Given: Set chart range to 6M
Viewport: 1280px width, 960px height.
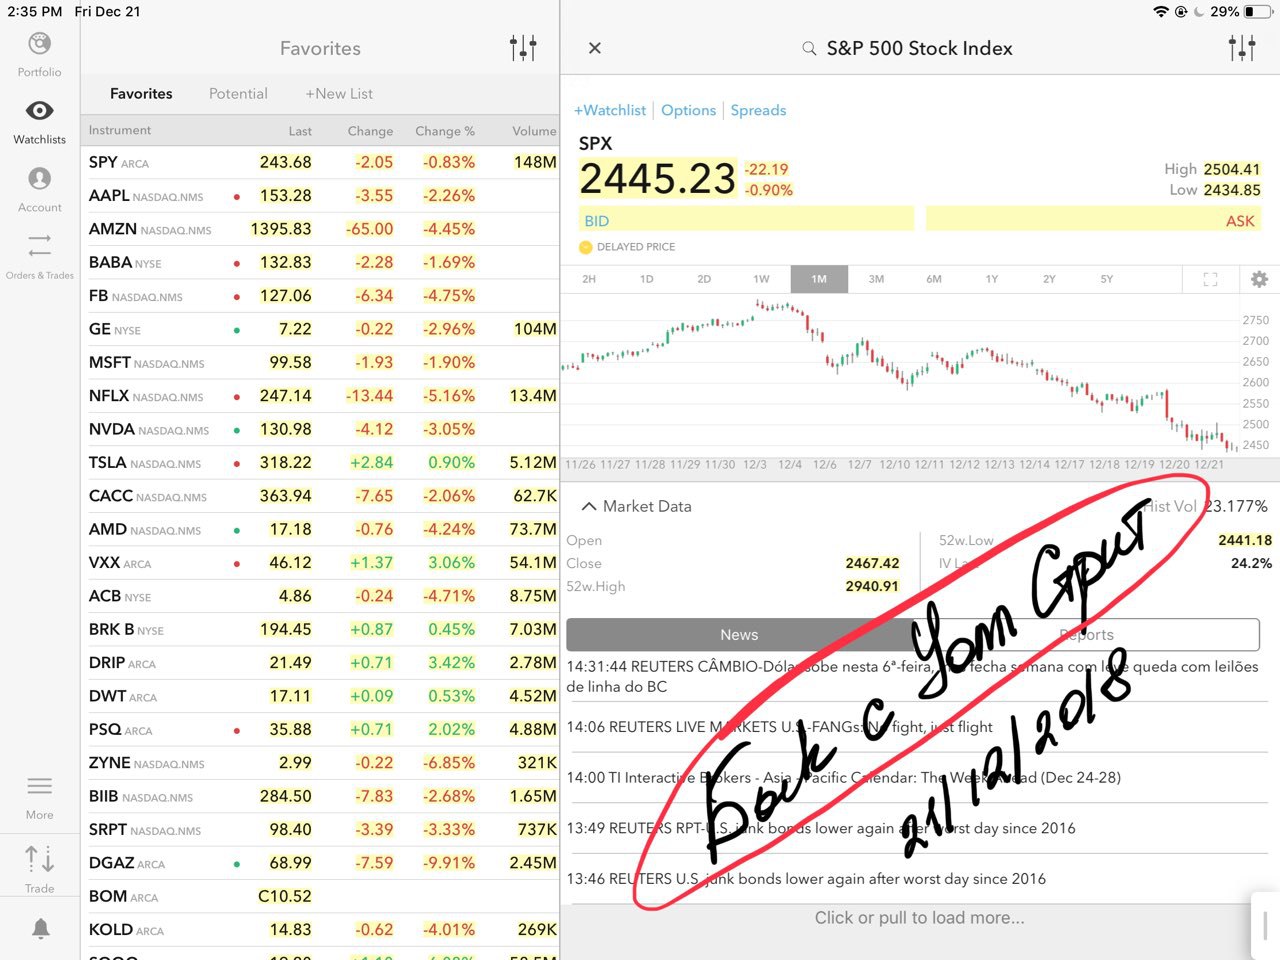Looking at the screenshot, I should 934,279.
